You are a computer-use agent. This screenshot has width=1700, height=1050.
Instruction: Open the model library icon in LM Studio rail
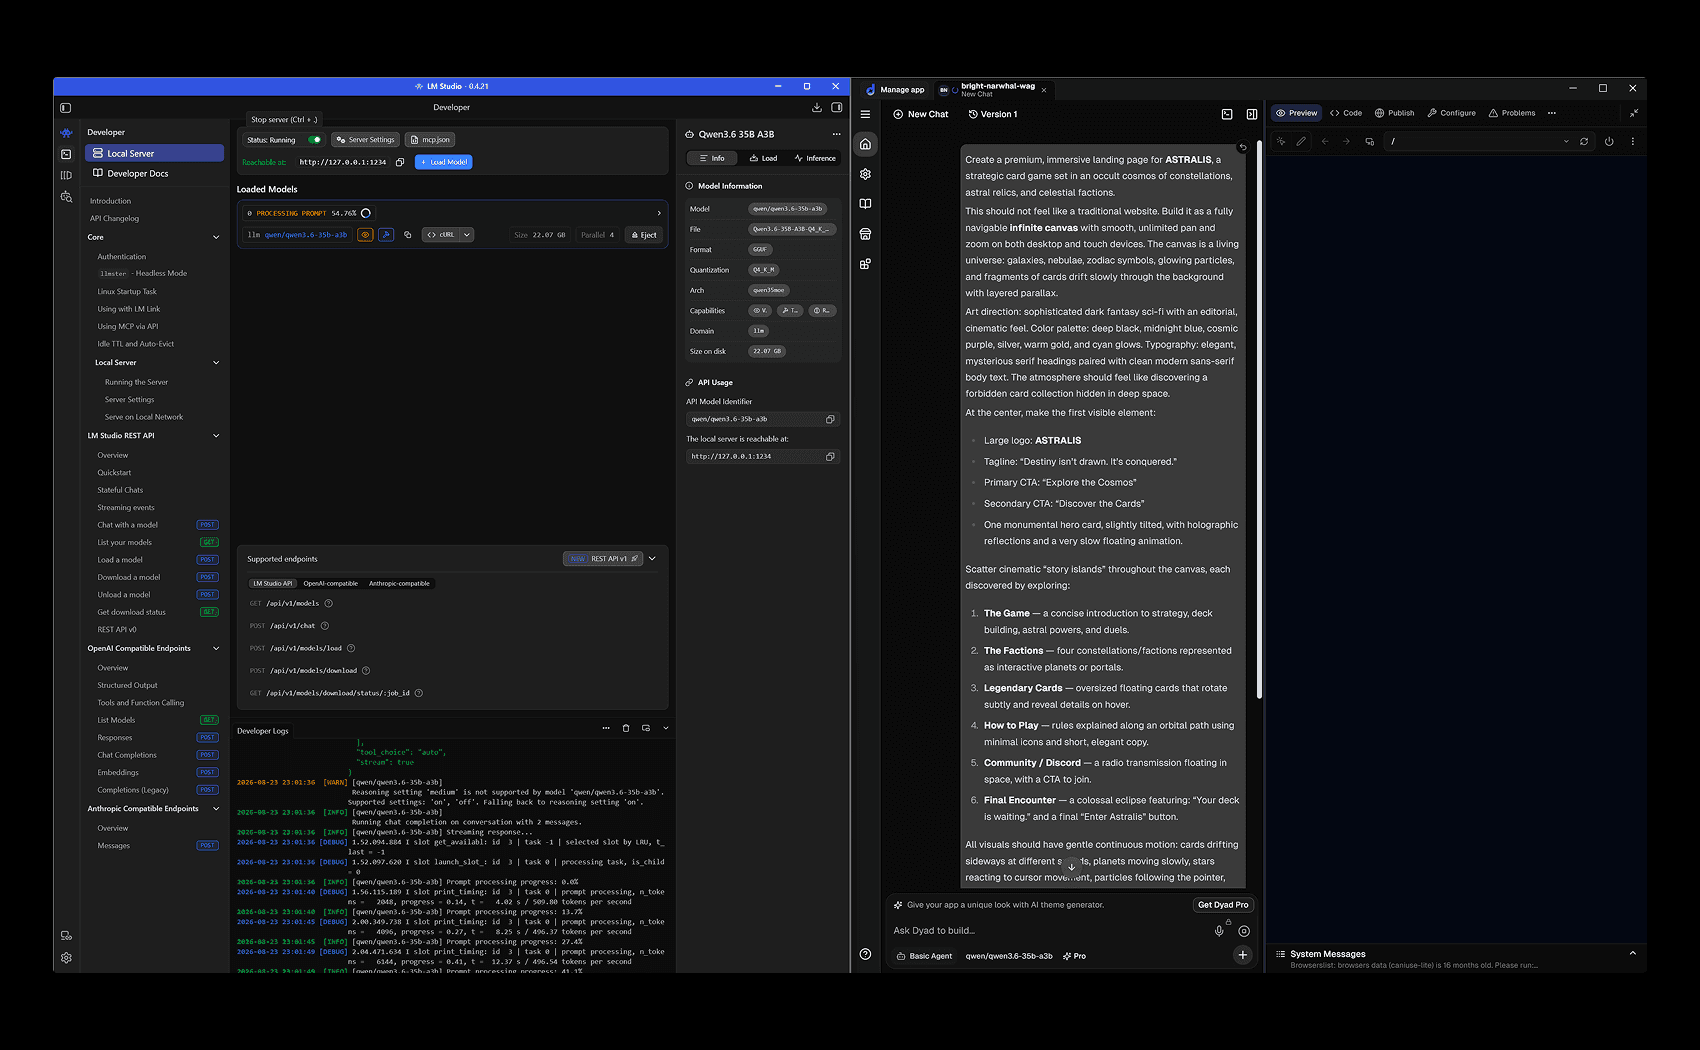coord(66,175)
